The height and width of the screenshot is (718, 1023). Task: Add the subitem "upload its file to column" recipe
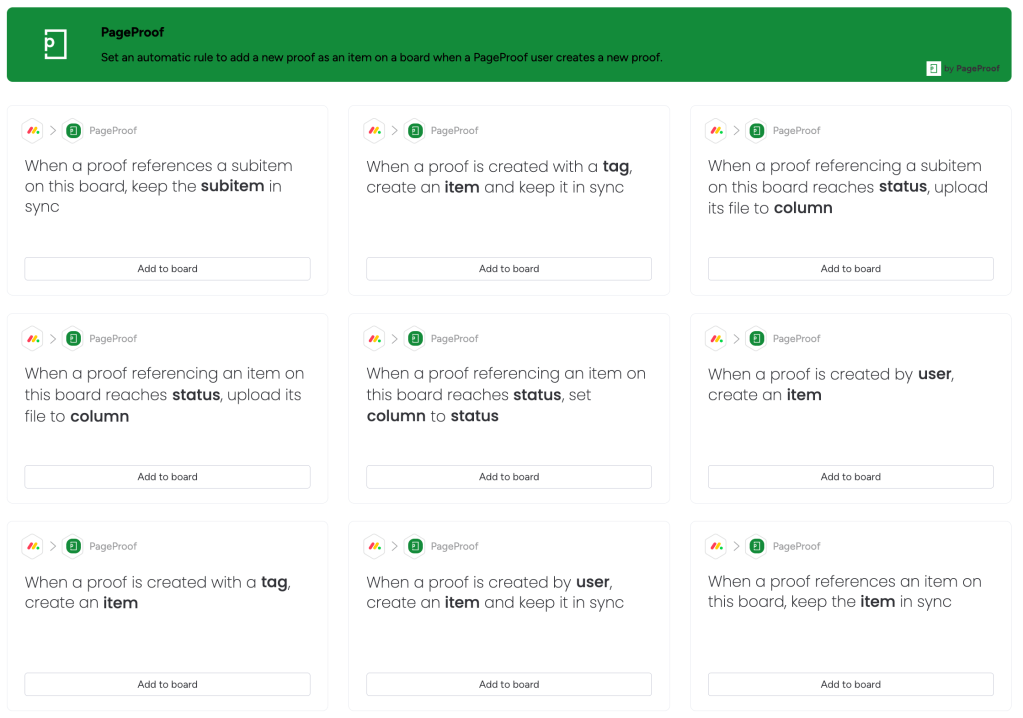tap(850, 269)
